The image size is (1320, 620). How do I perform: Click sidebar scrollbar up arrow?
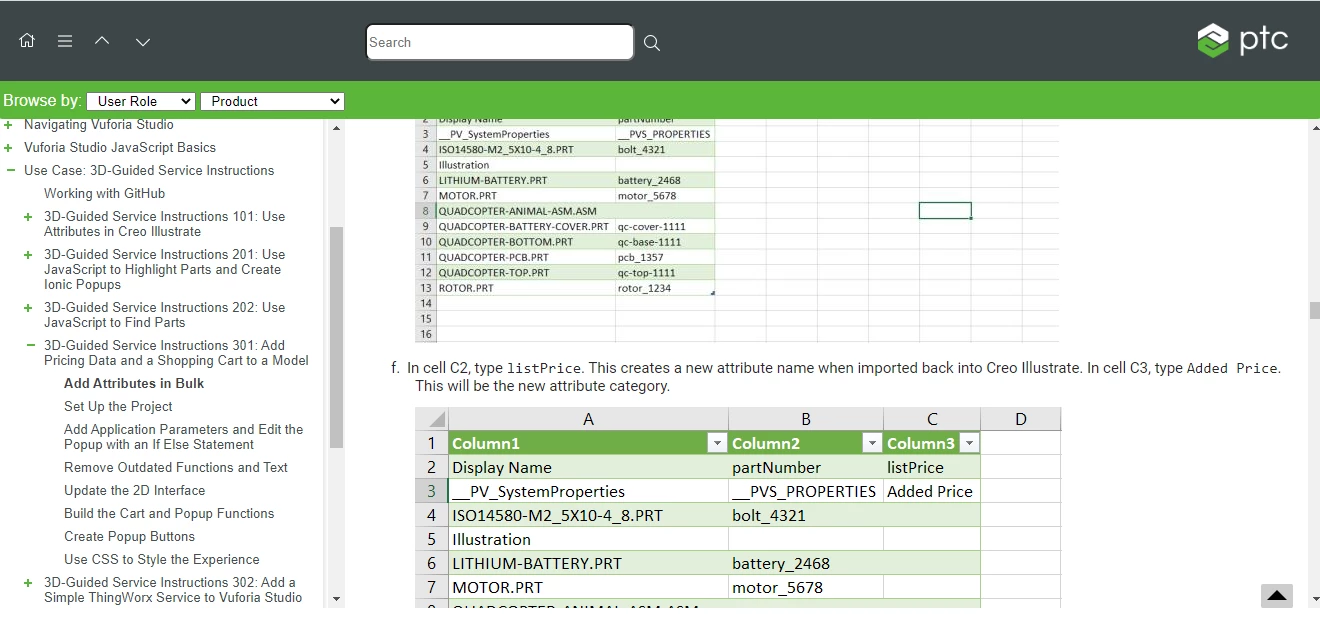click(336, 128)
